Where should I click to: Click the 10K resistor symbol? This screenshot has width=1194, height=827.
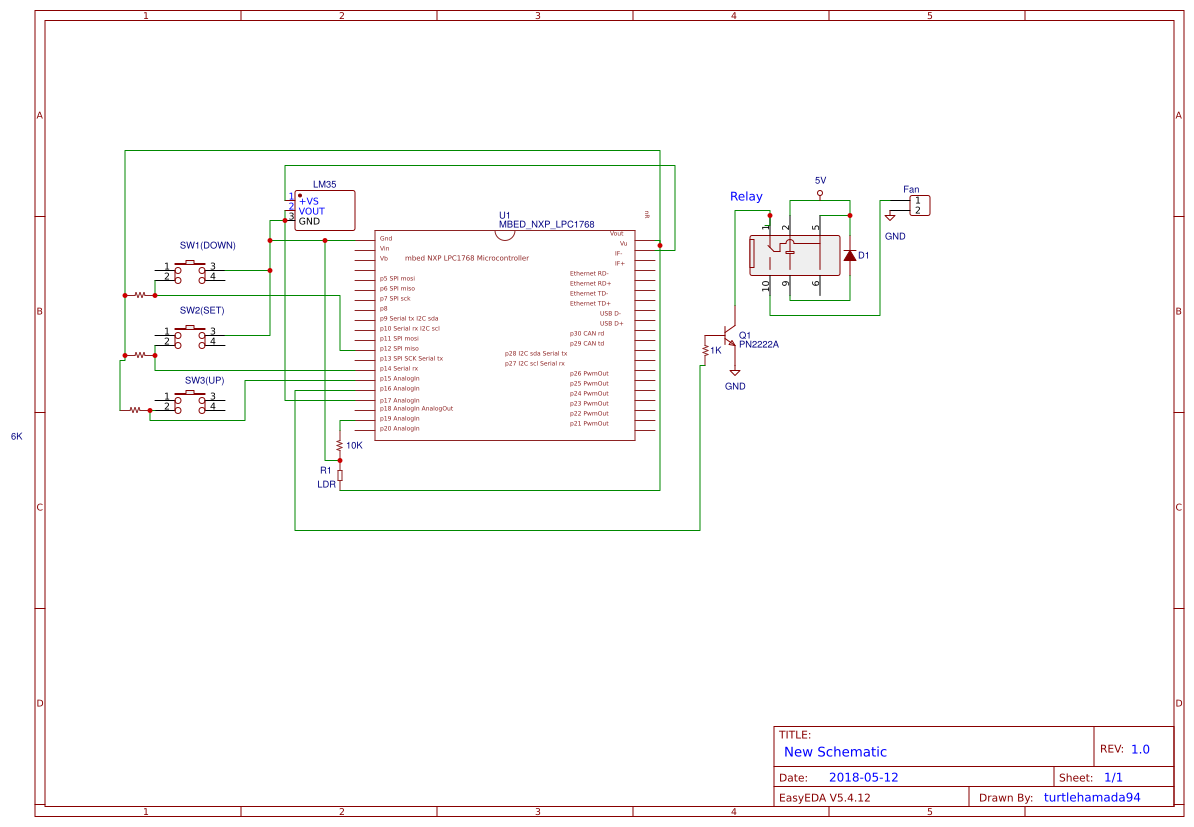pyautogui.click(x=338, y=444)
